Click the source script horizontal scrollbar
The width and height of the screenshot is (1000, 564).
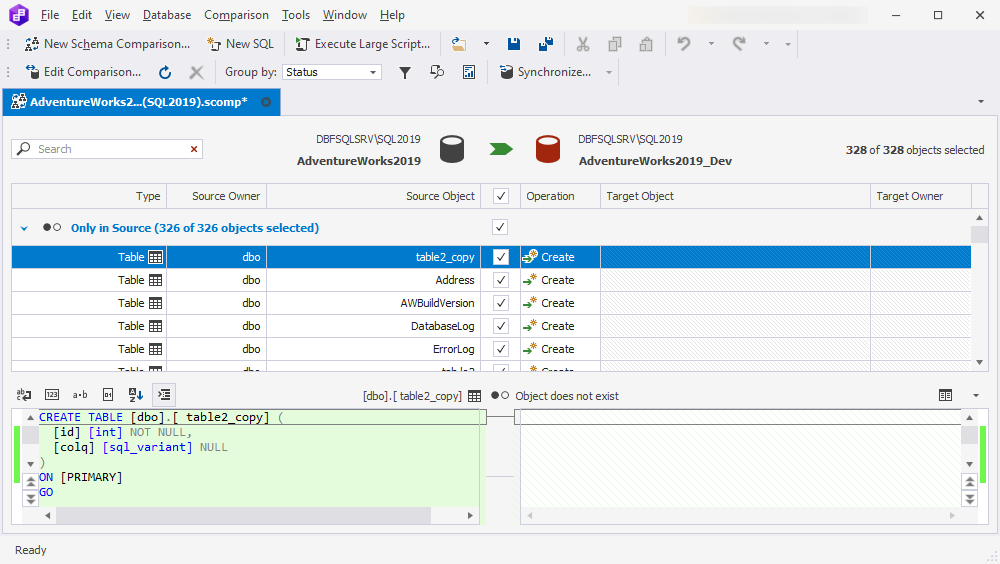(x=258, y=516)
